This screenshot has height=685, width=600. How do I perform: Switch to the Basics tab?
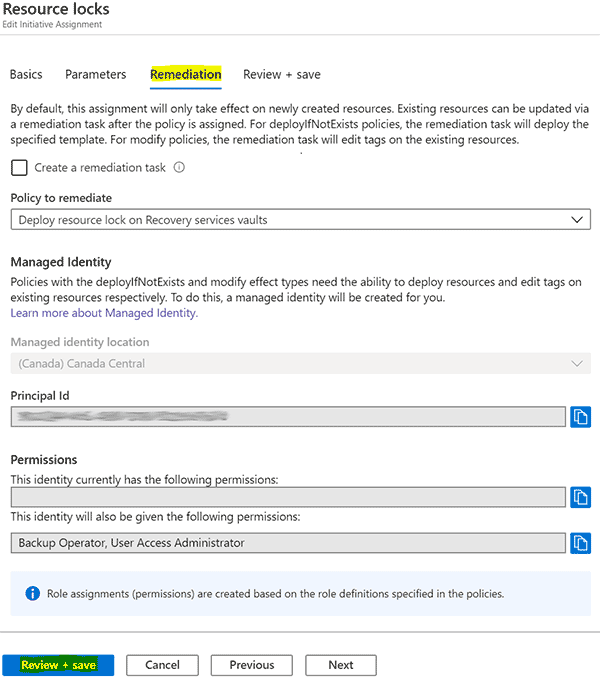pos(26,75)
